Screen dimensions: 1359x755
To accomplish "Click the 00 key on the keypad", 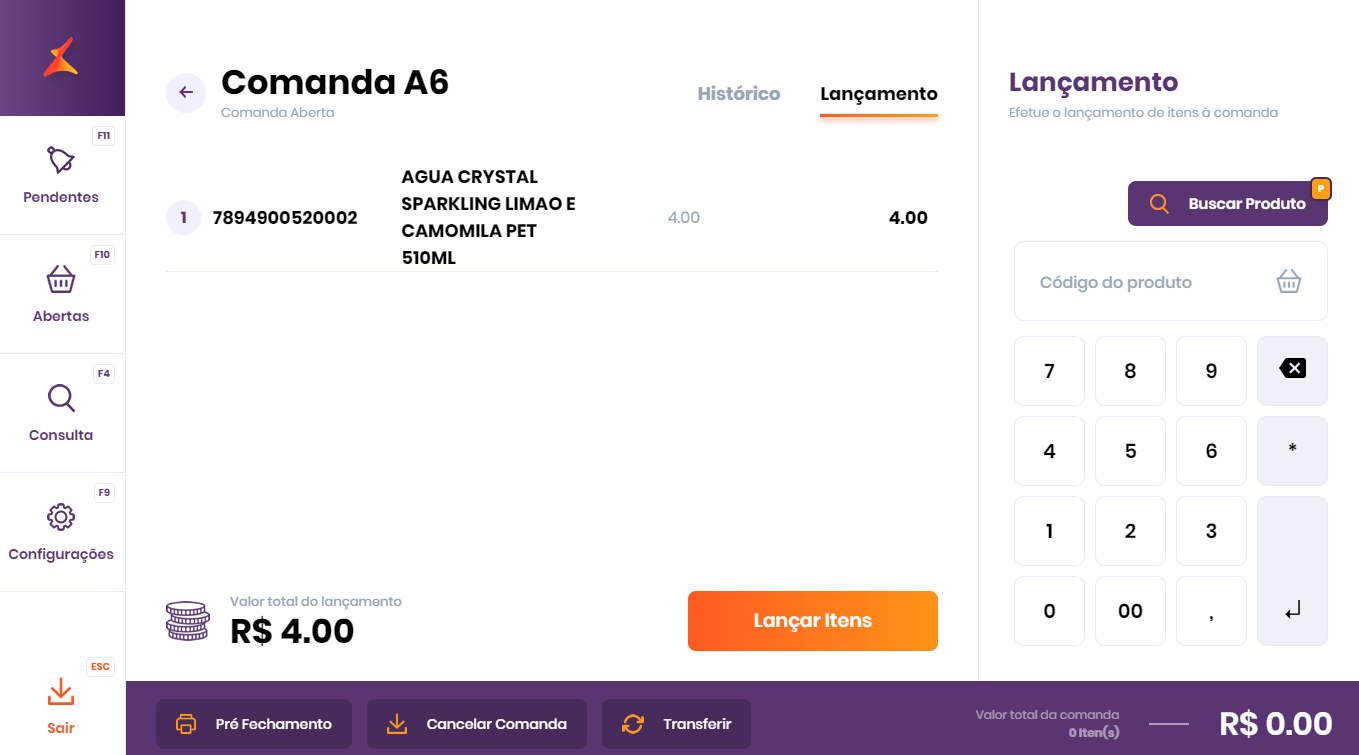I will [1130, 611].
